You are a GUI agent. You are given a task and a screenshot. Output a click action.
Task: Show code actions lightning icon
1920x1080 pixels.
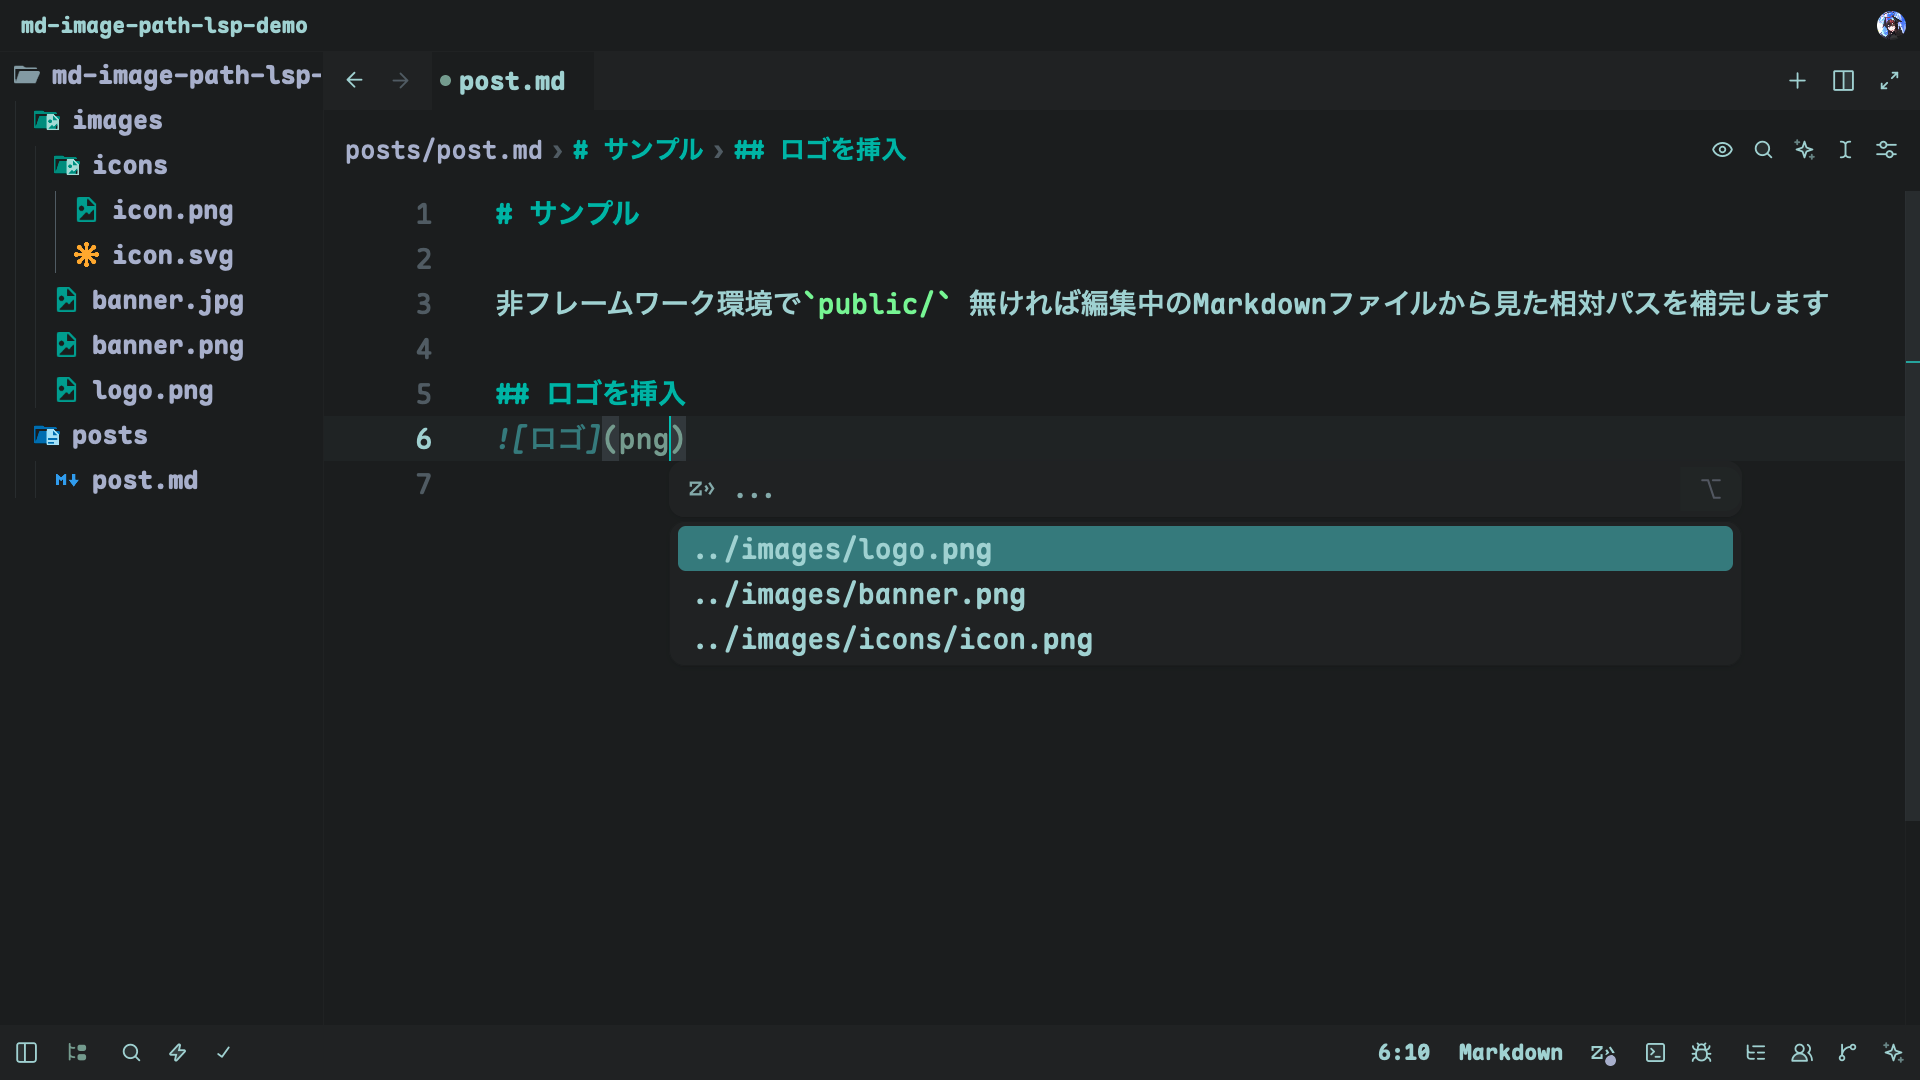(177, 1052)
